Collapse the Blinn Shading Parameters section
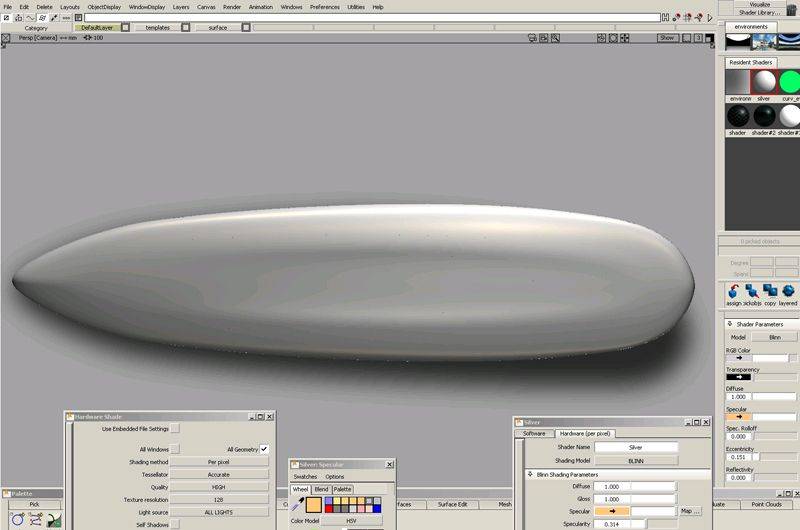The height and width of the screenshot is (530, 800). pos(530,474)
